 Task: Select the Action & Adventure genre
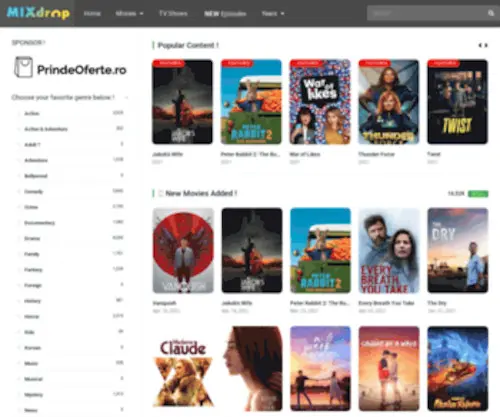pos(46,129)
